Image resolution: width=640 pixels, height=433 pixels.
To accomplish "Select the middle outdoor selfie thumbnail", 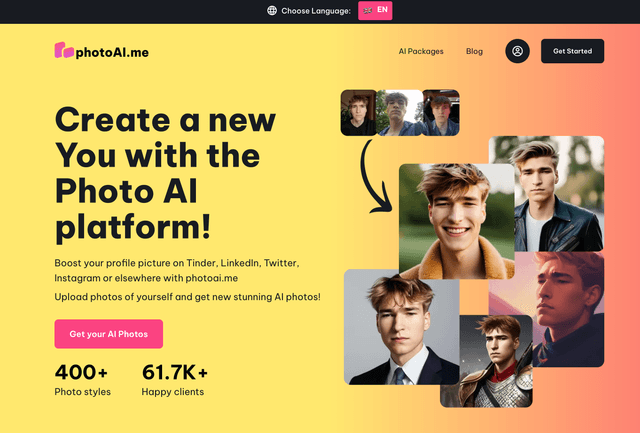I will point(399,113).
